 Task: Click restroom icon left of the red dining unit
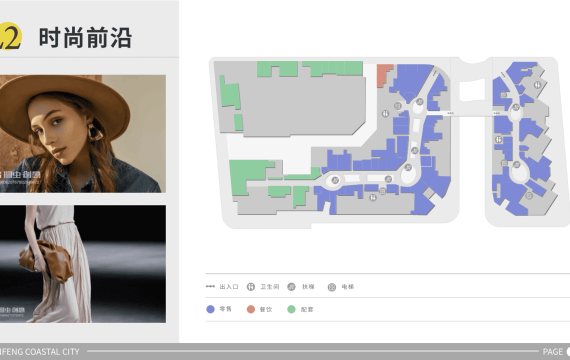click(385, 114)
